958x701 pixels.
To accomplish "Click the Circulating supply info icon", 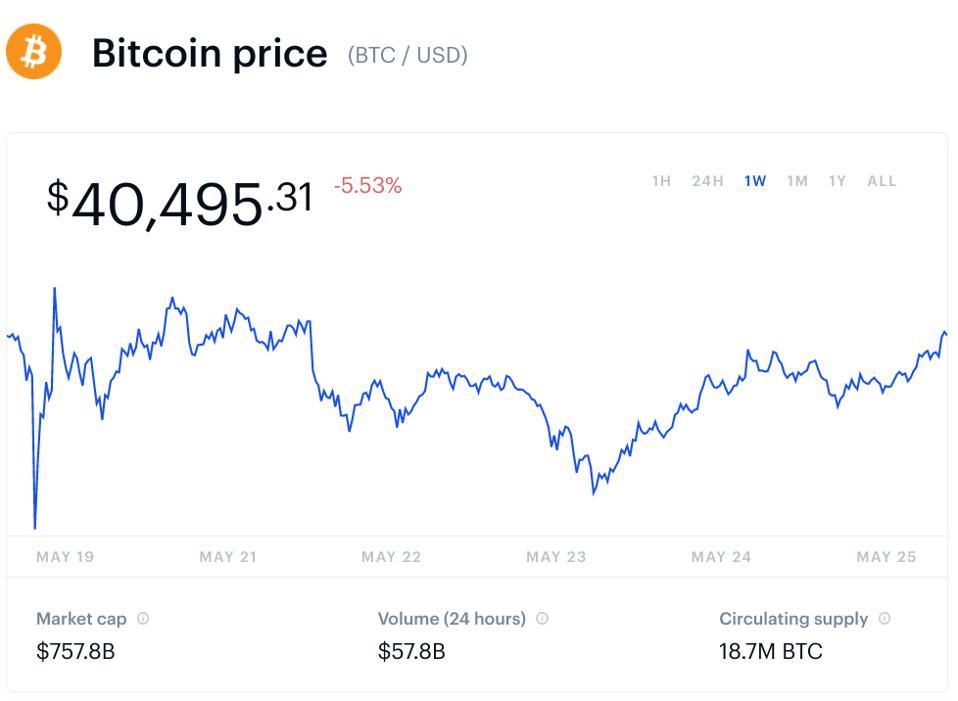I will pyautogui.click(x=884, y=619).
